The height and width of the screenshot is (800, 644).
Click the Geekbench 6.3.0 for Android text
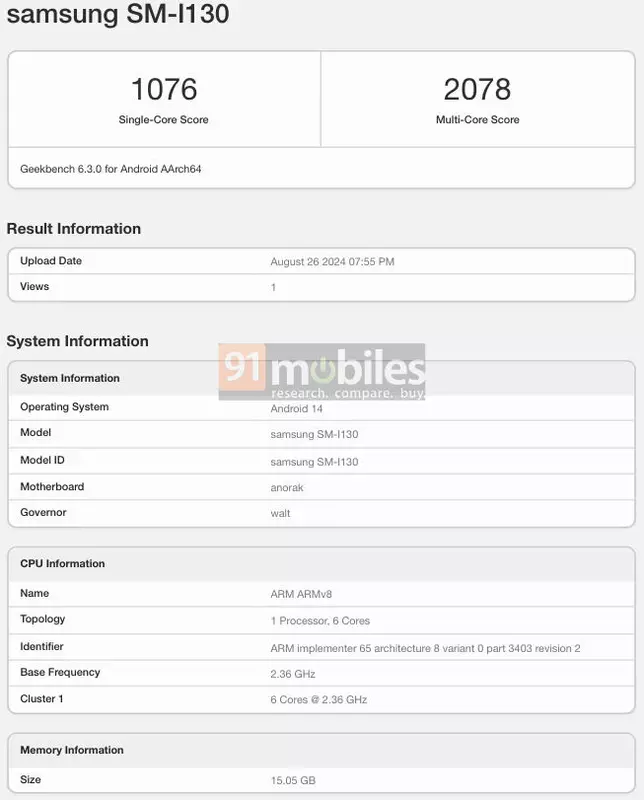(x=111, y=169)
